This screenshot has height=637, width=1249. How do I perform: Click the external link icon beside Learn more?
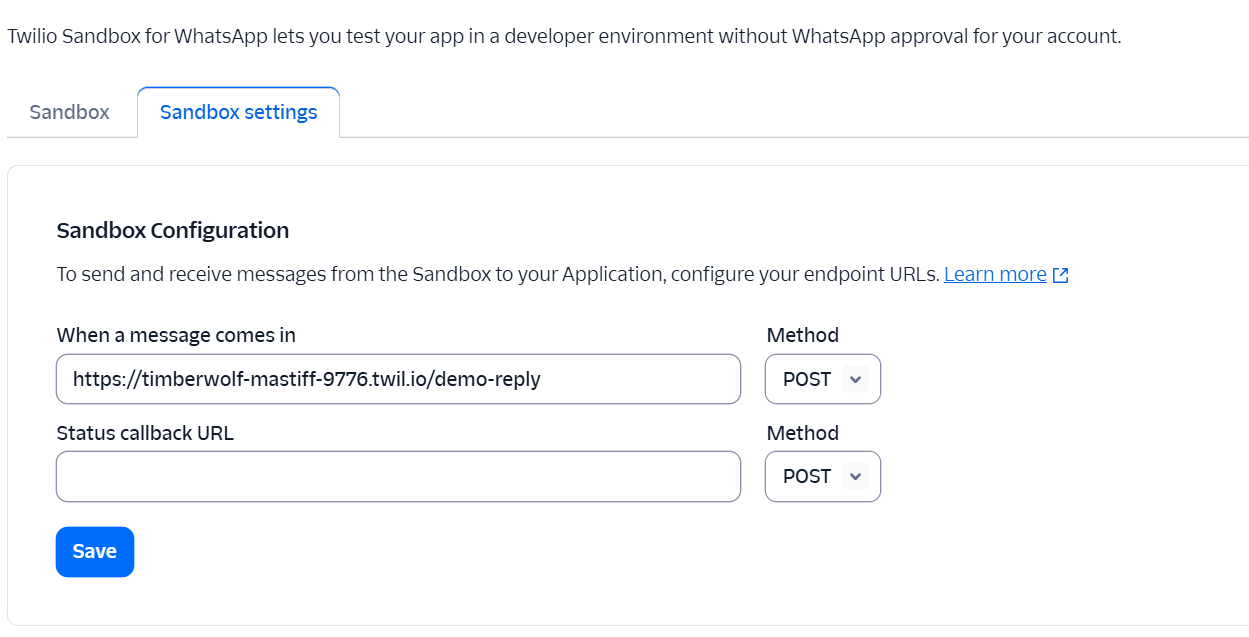[1061, 275]
